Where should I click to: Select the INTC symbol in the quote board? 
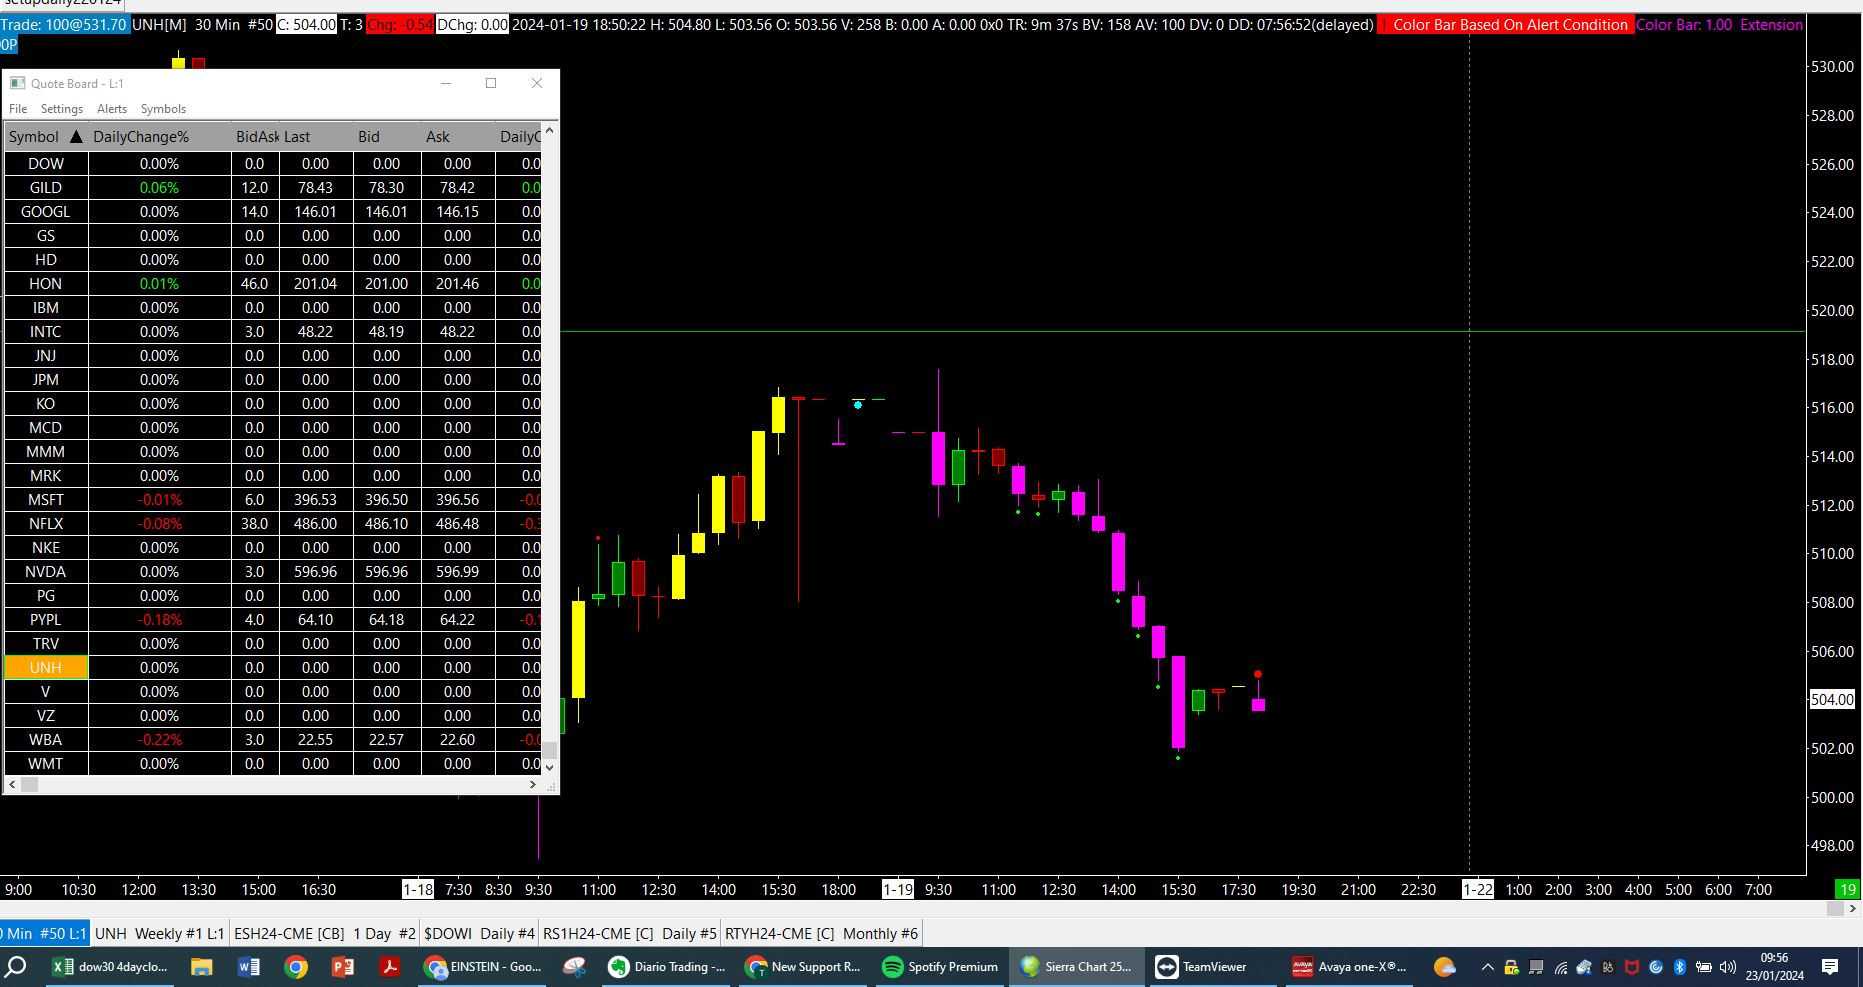(x=46, y=332)
